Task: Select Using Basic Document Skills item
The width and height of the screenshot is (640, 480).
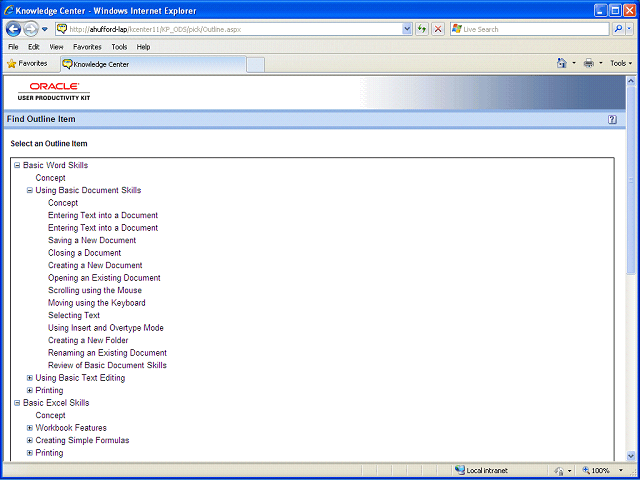Action: (88, 190)
